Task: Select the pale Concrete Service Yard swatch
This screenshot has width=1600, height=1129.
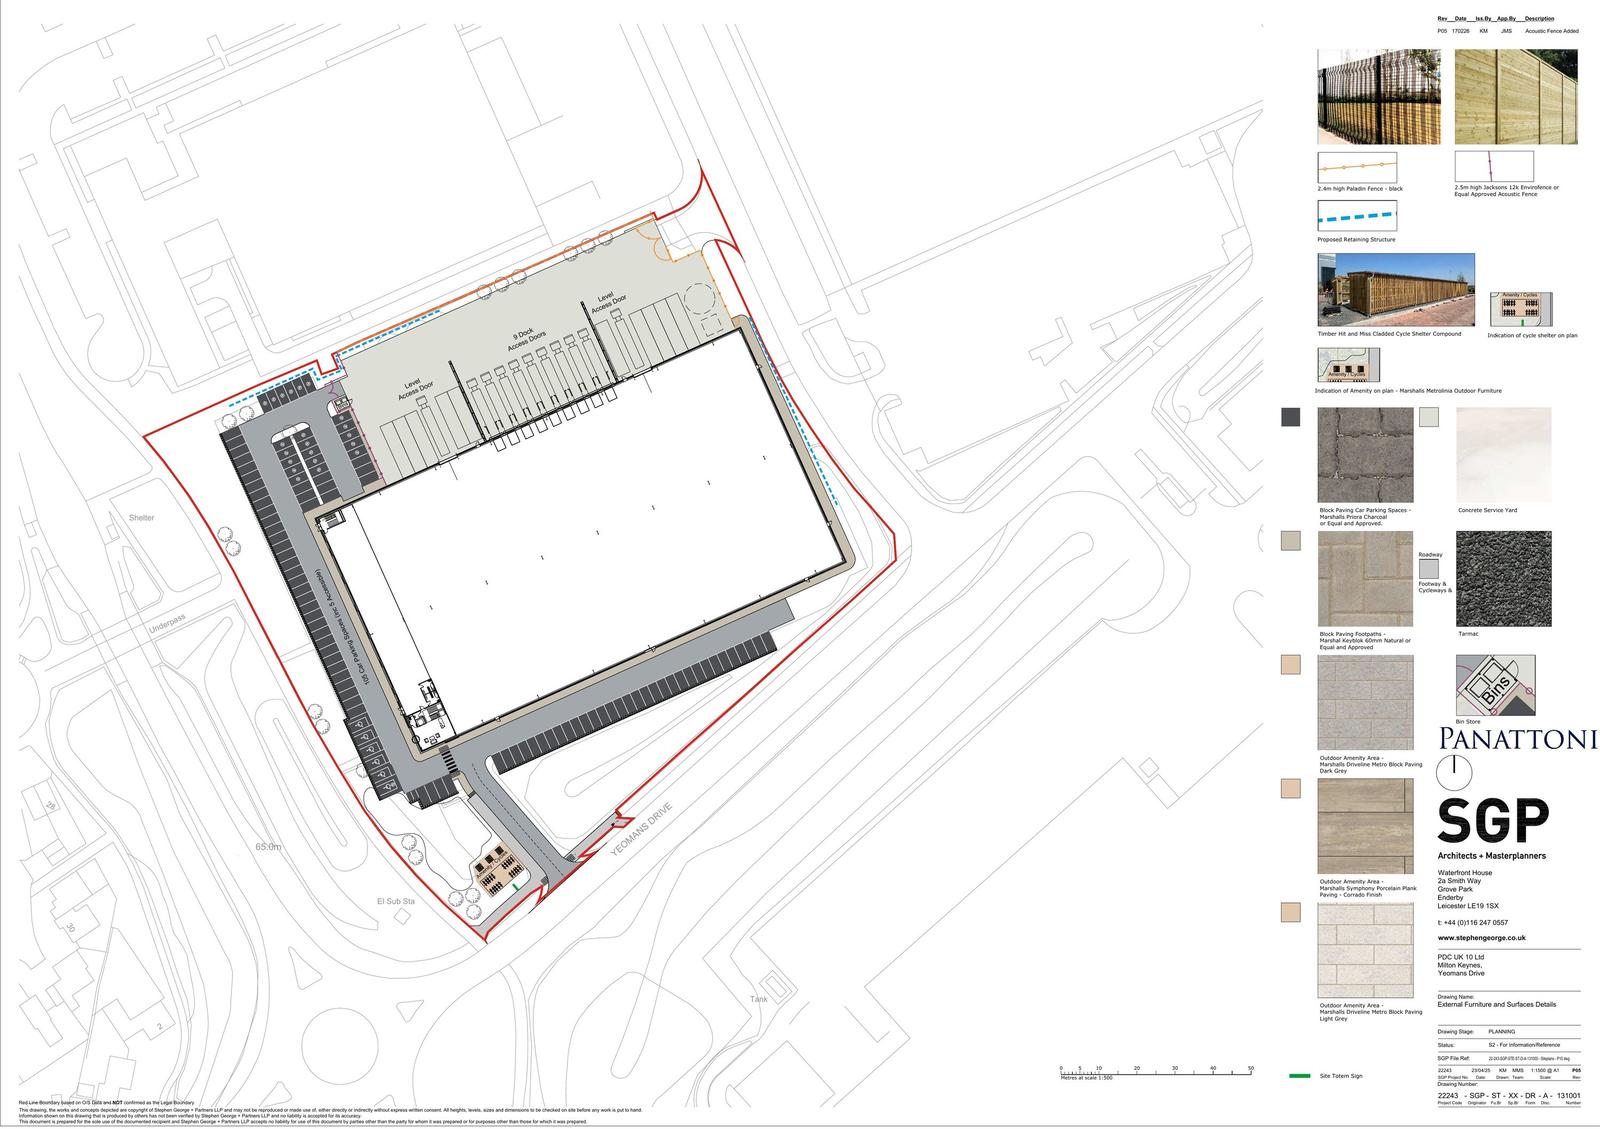Action: (x=1427, y=417)
